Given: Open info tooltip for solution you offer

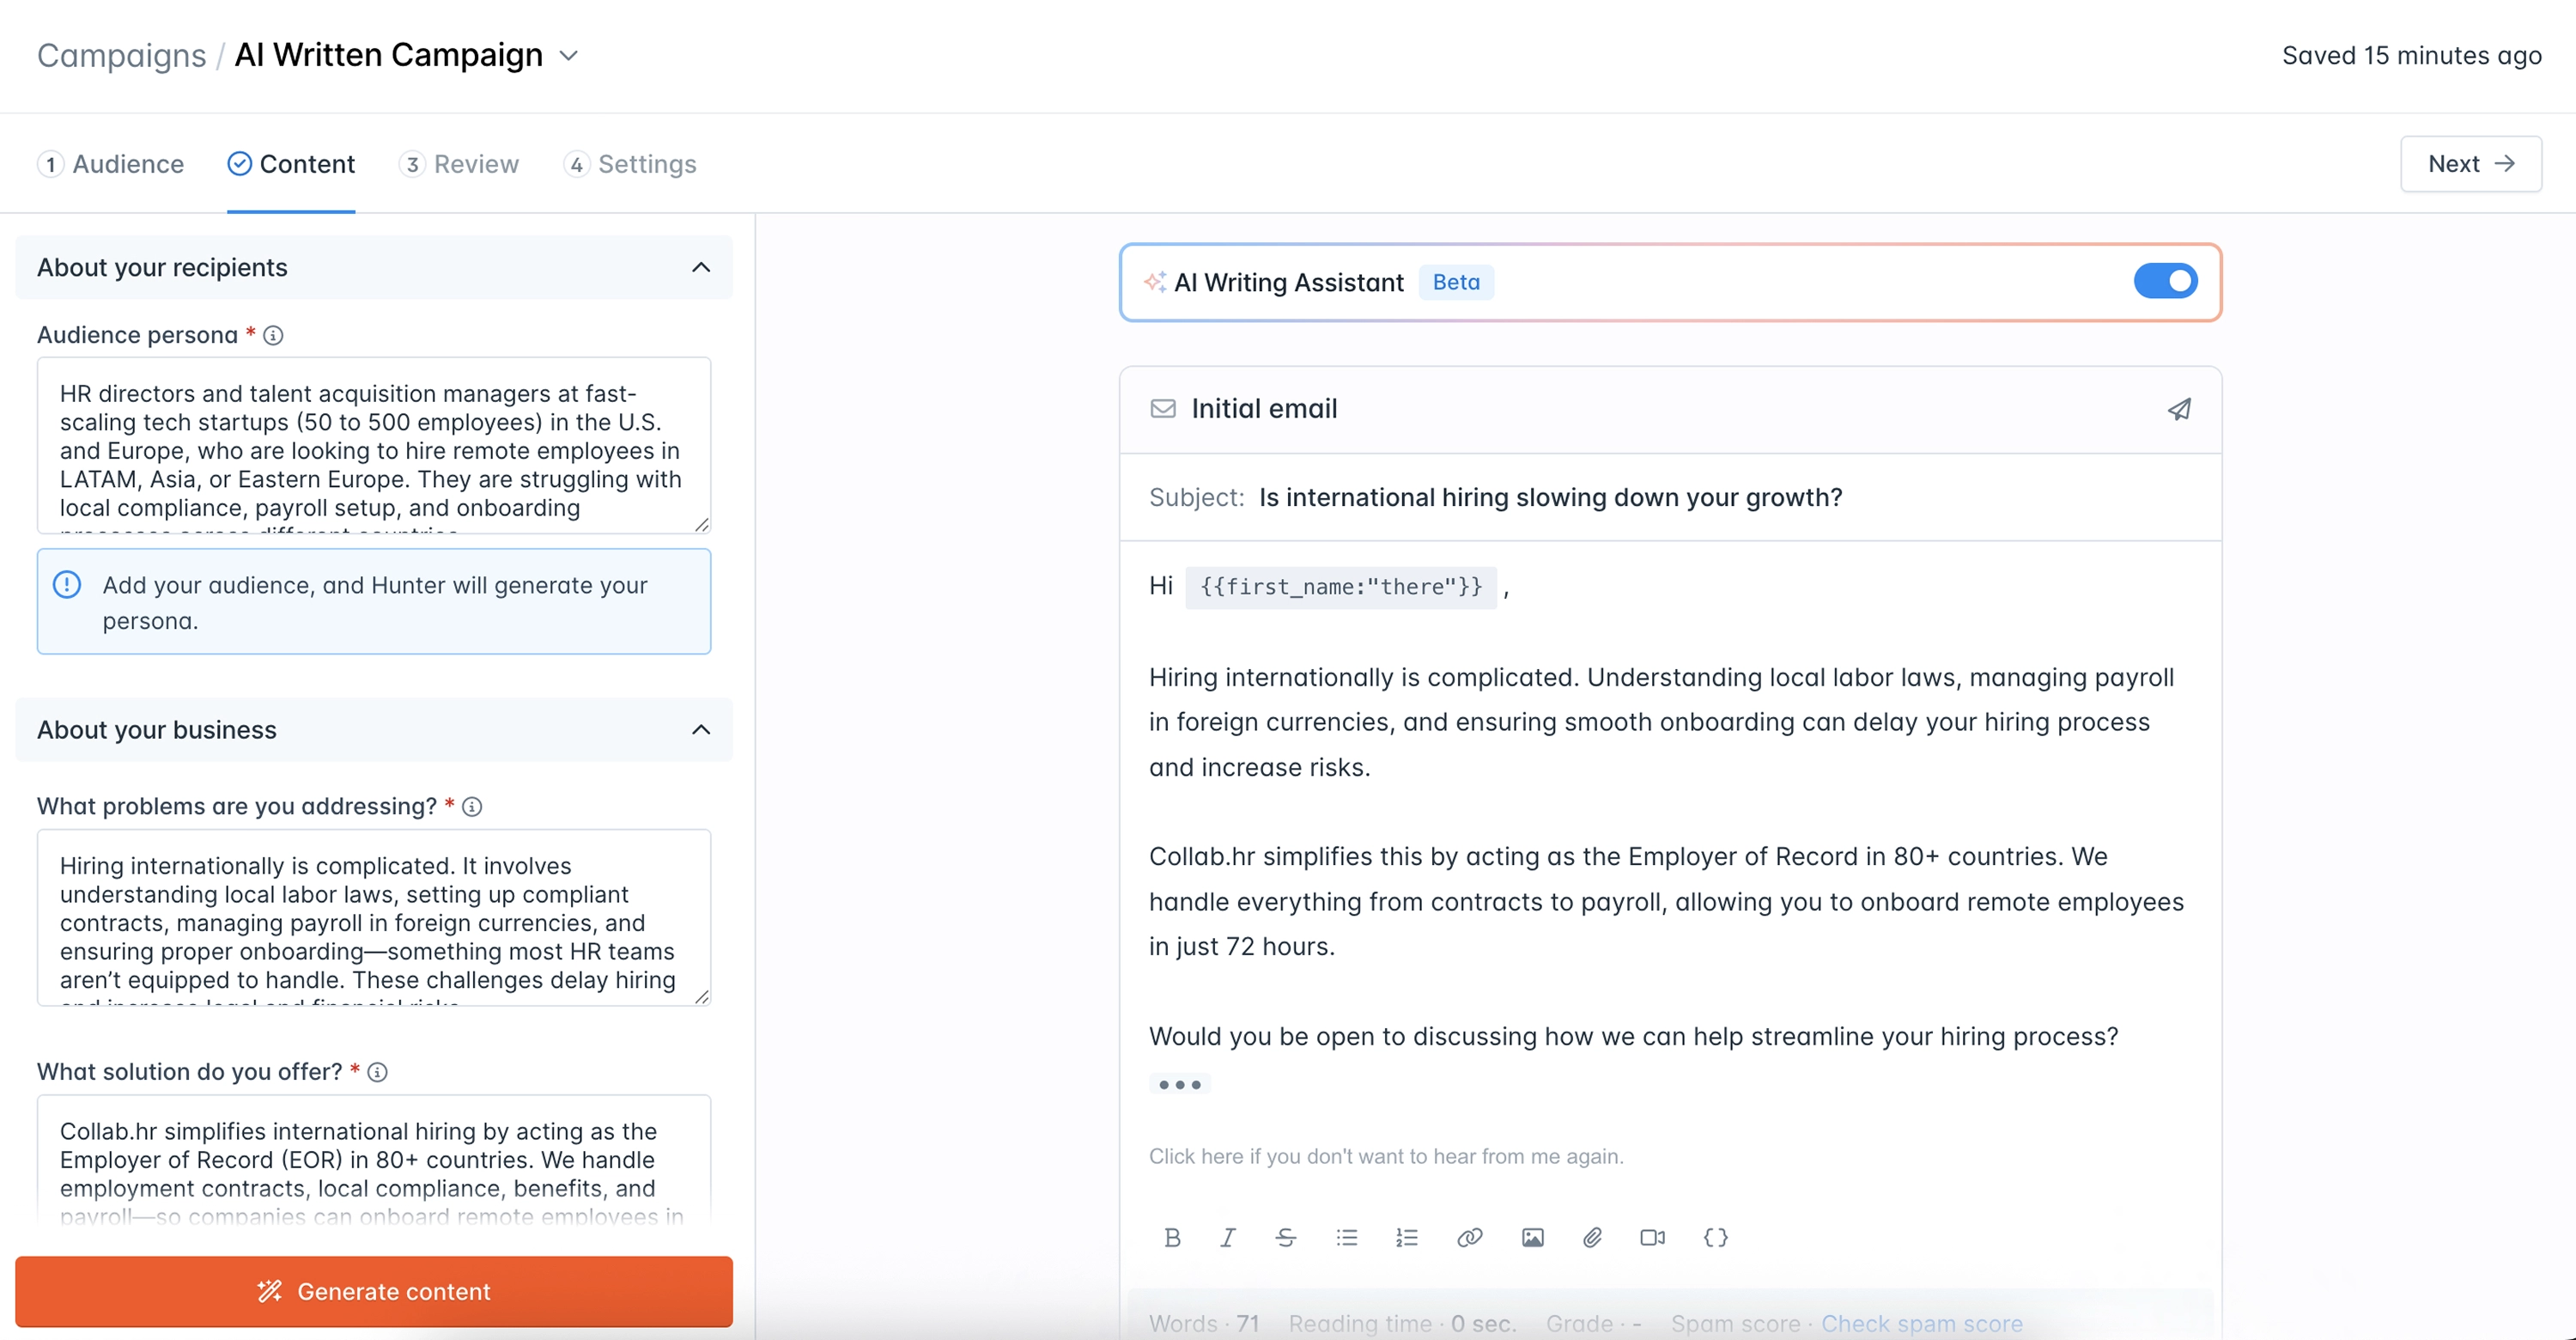Looking at the screenshot, I should 377,1072.
